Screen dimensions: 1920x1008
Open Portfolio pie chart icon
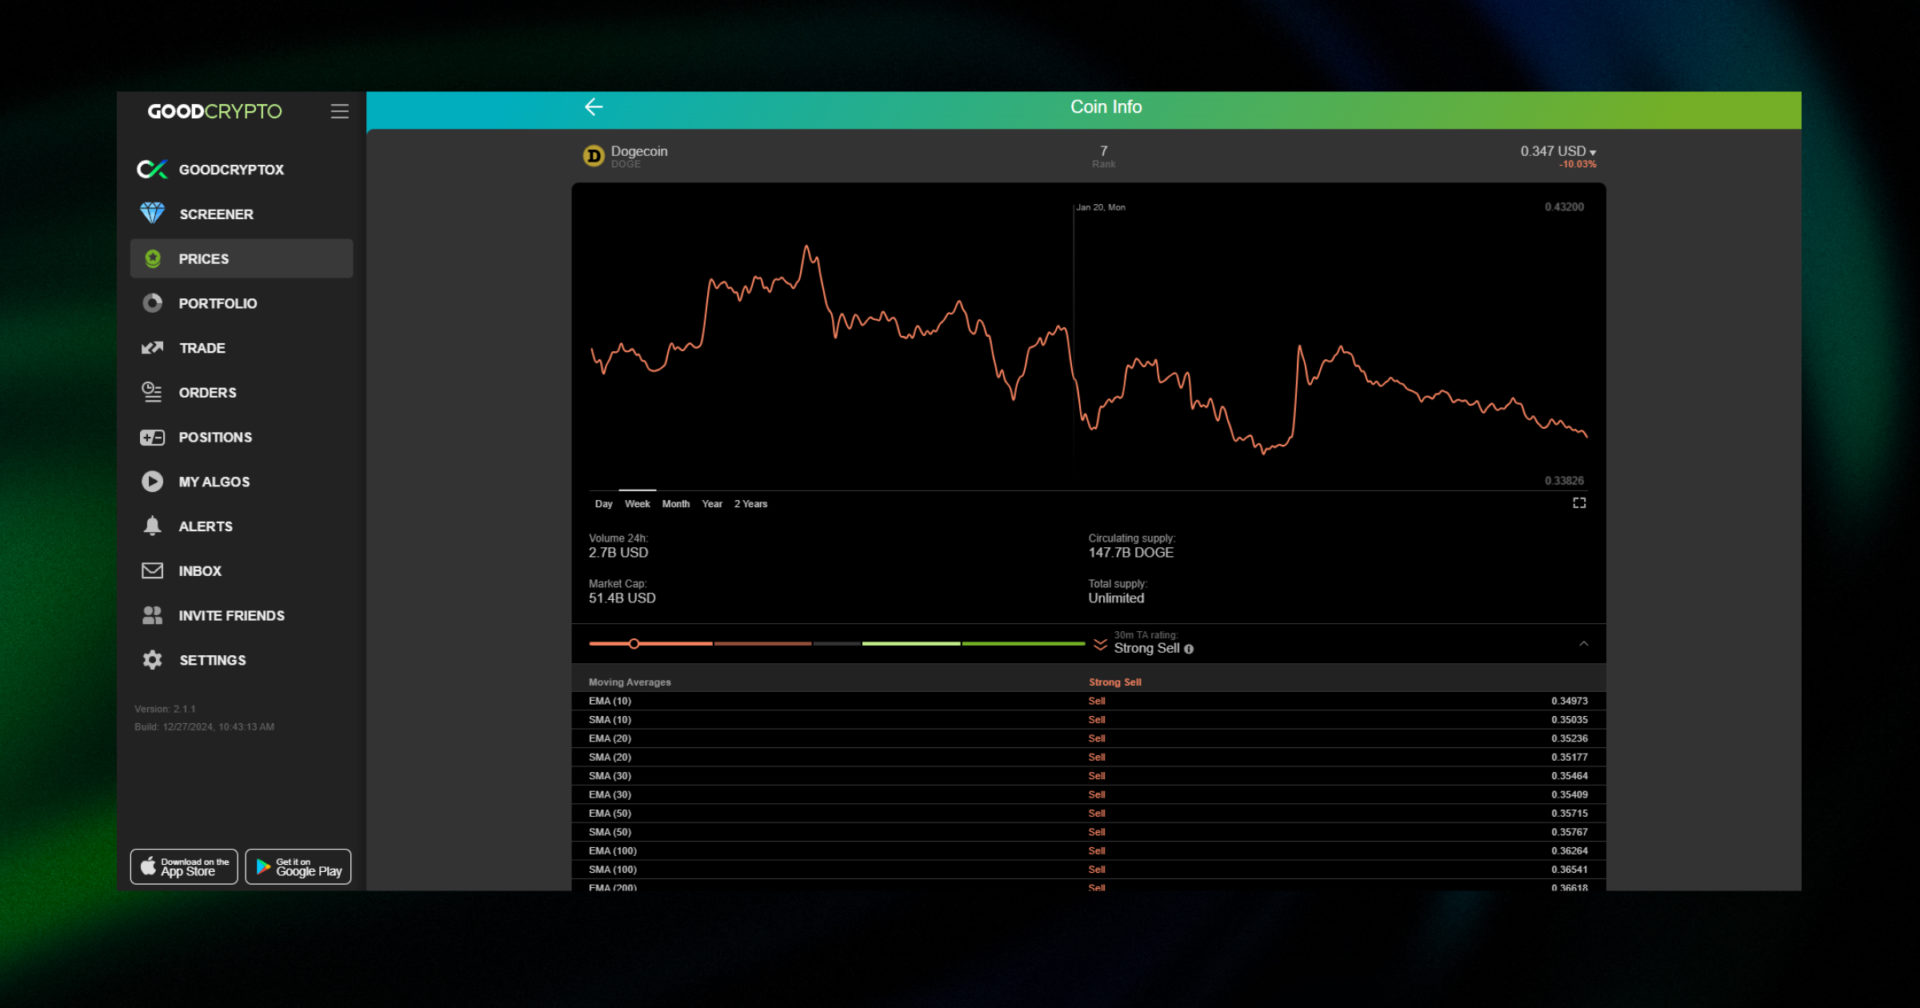152,303
